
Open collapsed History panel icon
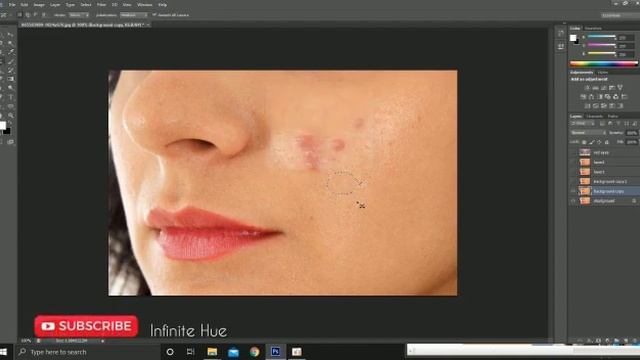pyautogui.click(x=561, y=33)
